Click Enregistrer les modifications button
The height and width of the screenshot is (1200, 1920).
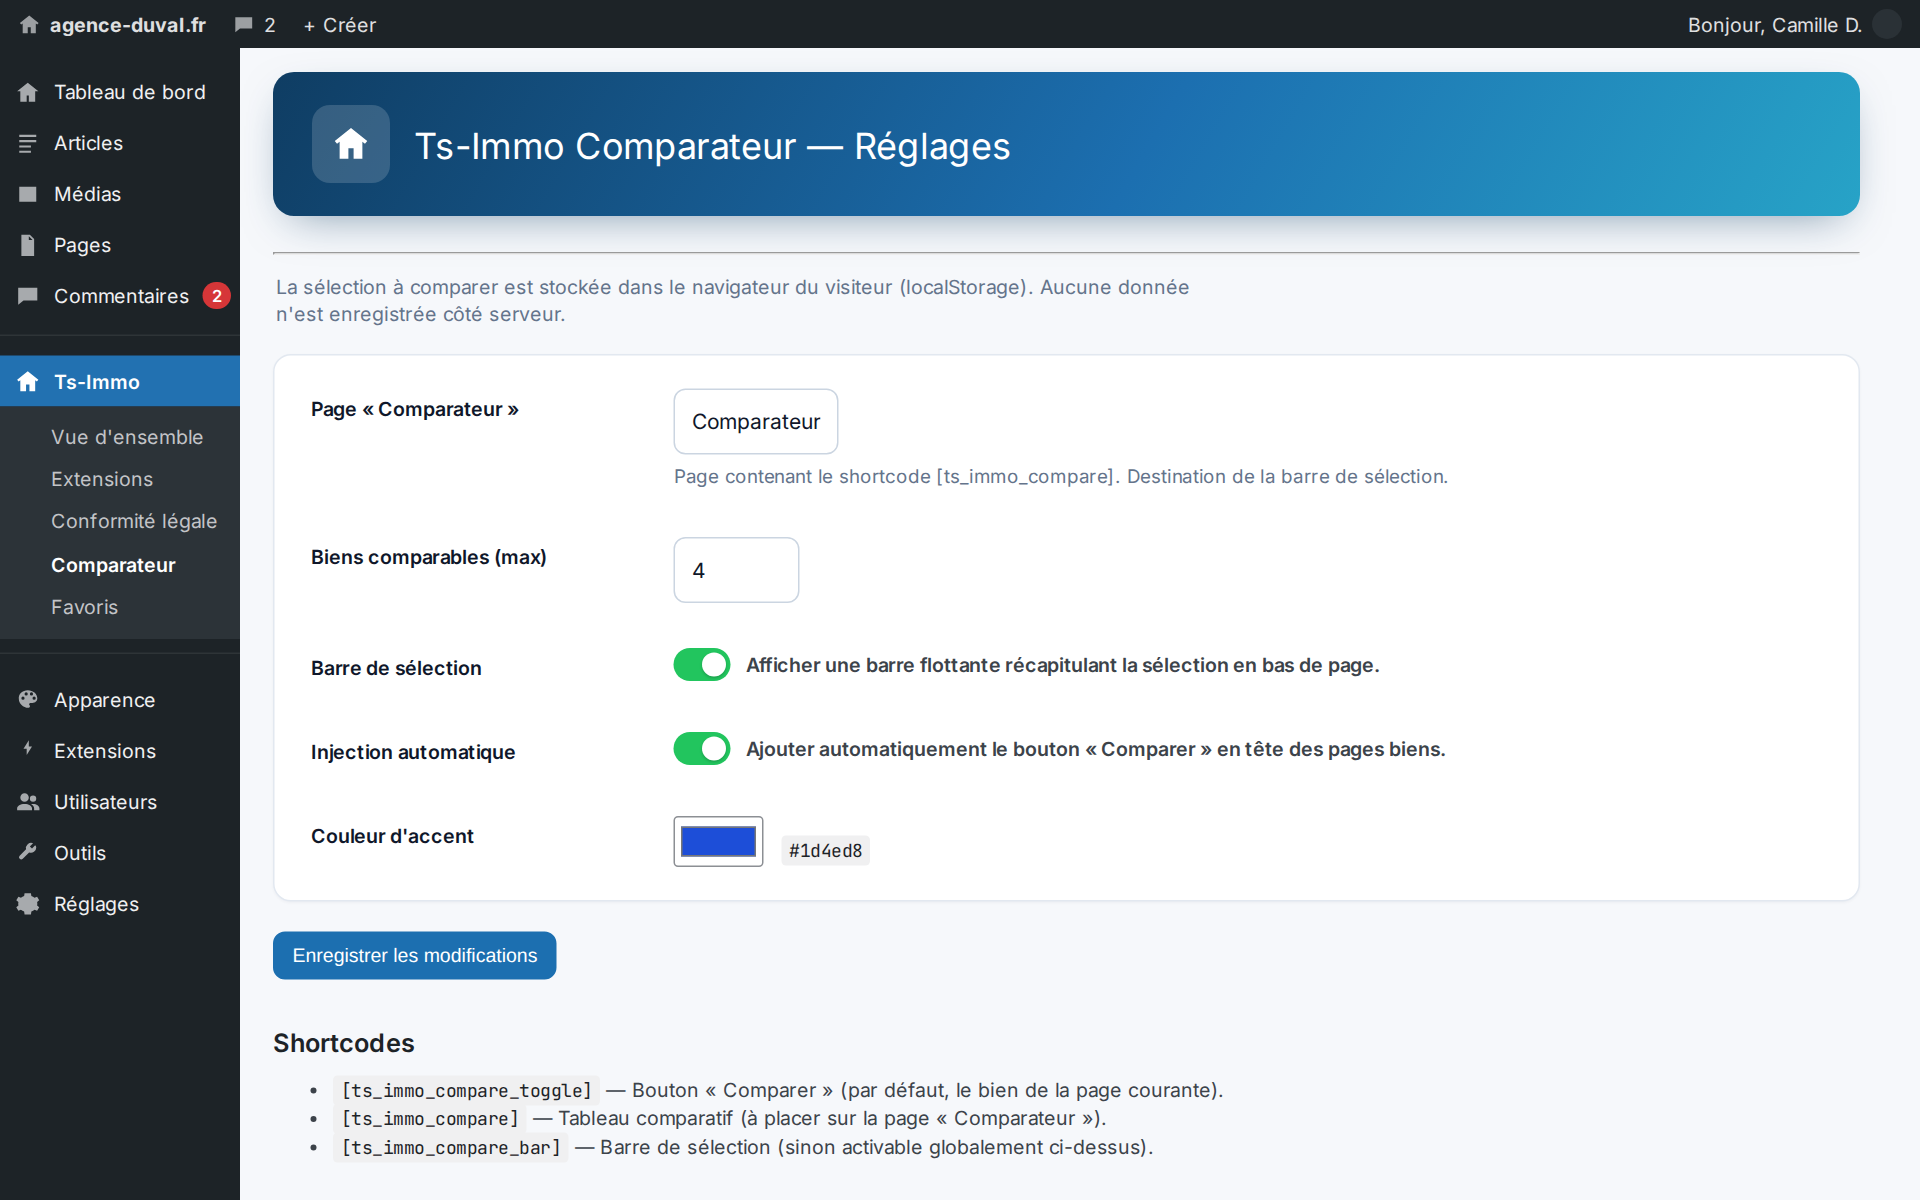415,956
